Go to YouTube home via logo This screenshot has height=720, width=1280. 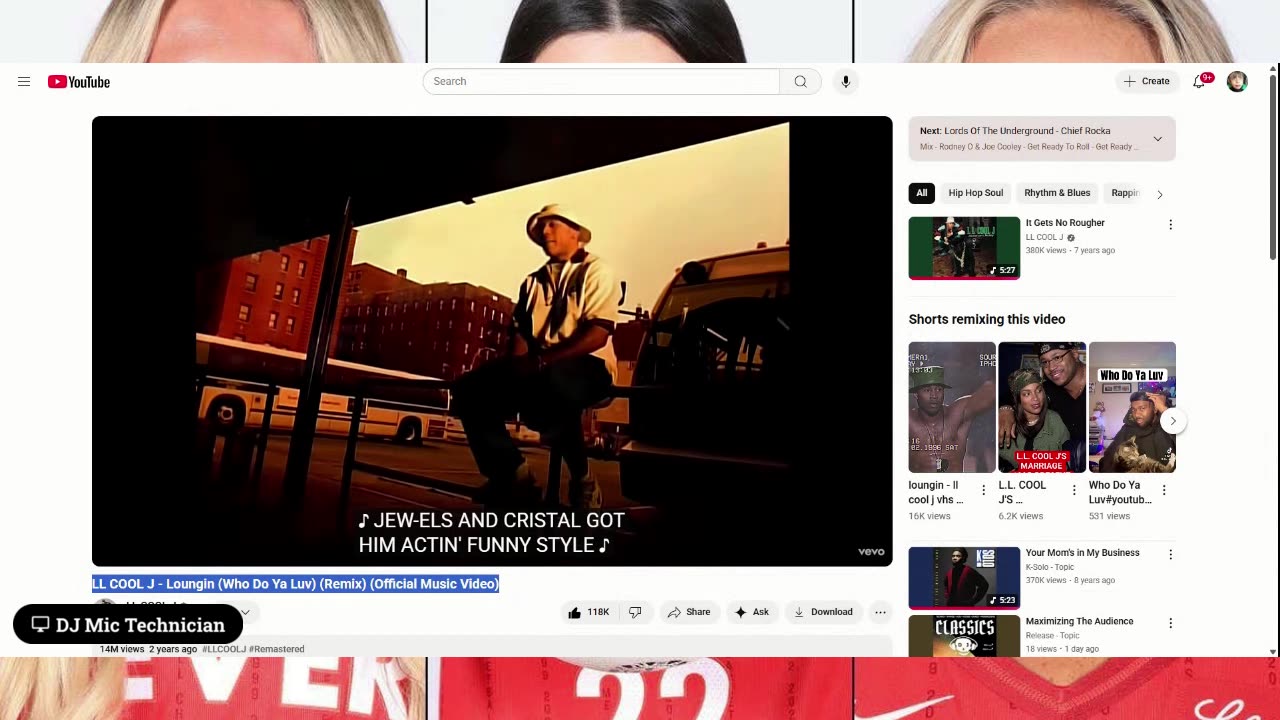[79, 82]
